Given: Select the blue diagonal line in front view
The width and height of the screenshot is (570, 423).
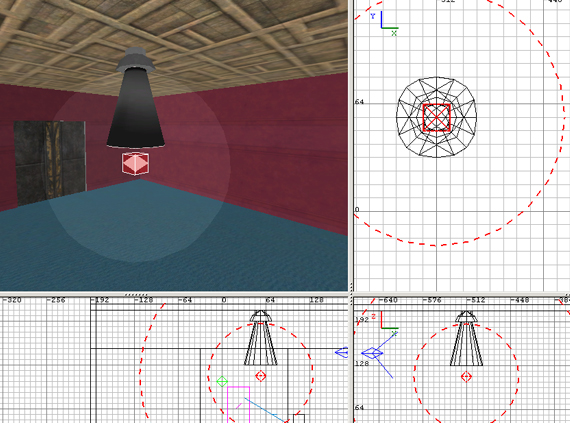Looking at the screenshot, I should point(265,410).
